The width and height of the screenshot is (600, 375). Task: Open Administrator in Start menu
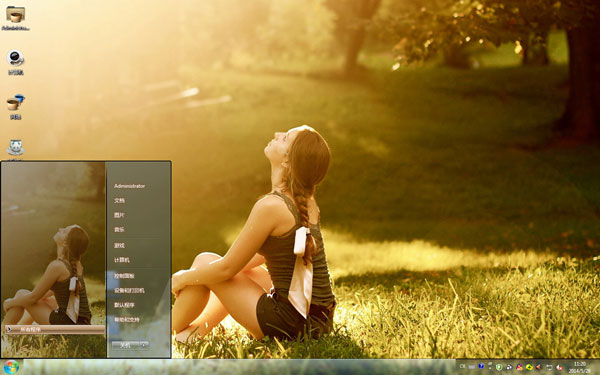(x=129, y=186)
